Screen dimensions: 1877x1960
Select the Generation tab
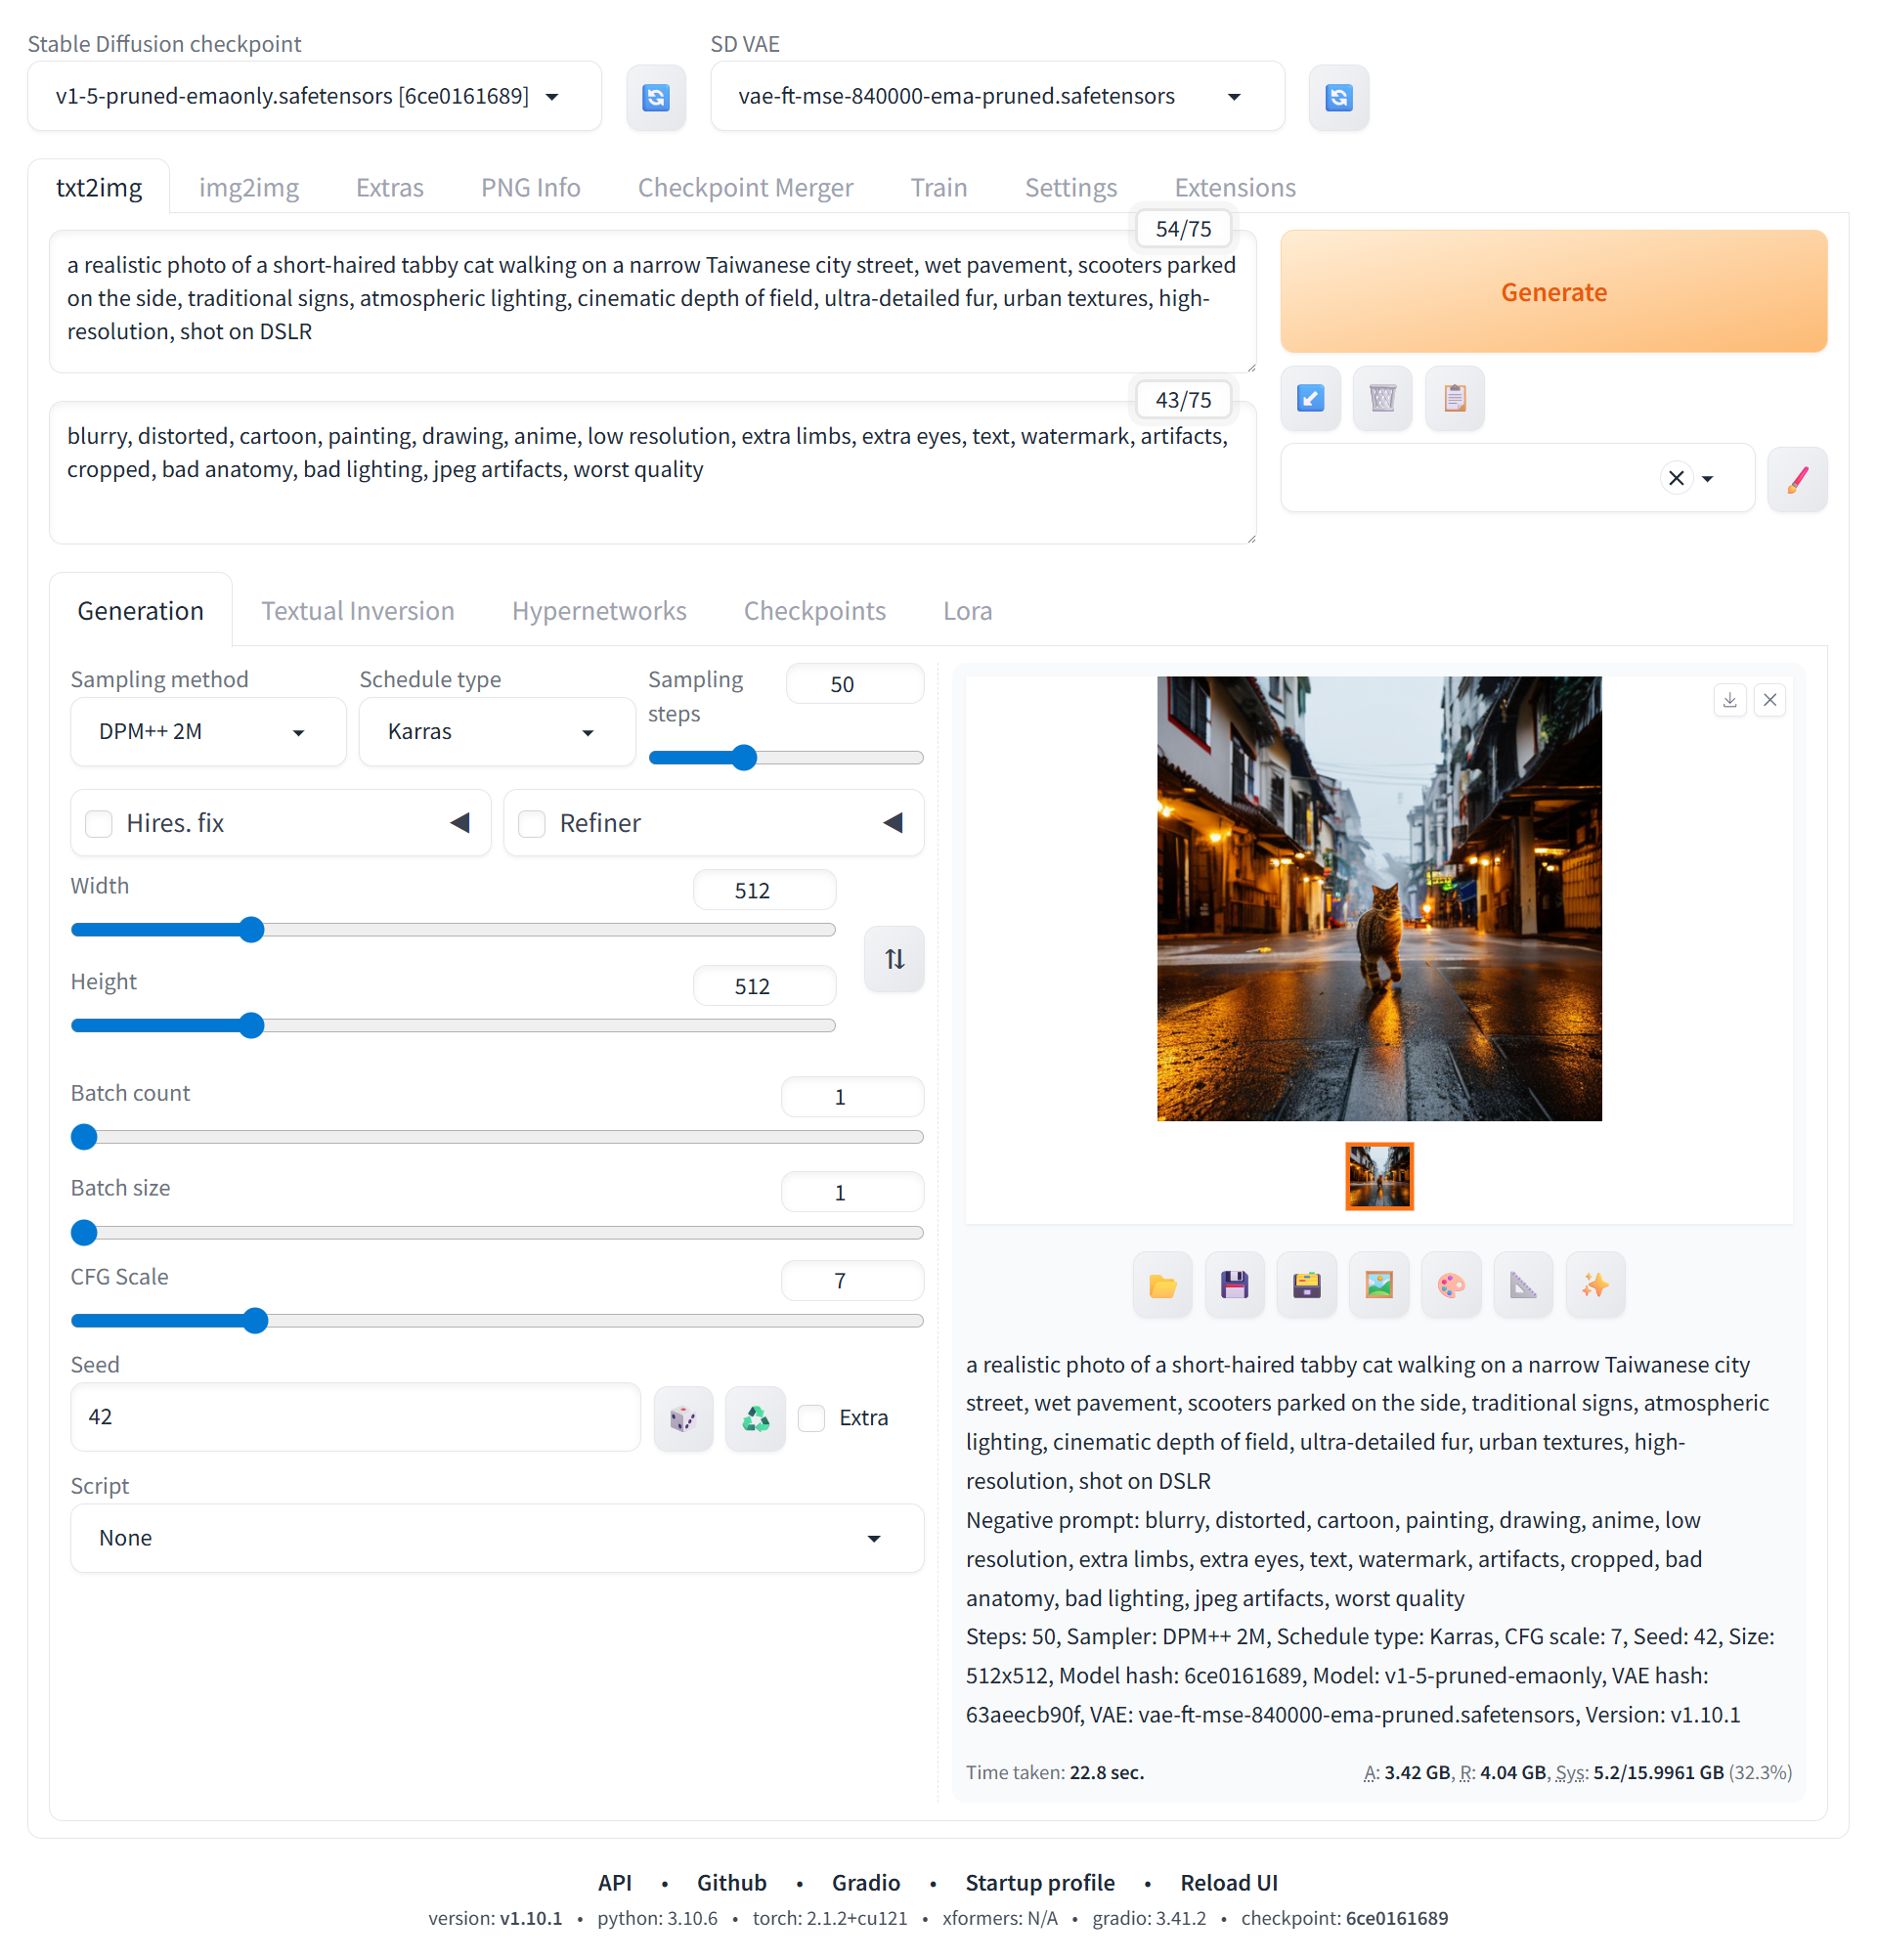[141, 611]
